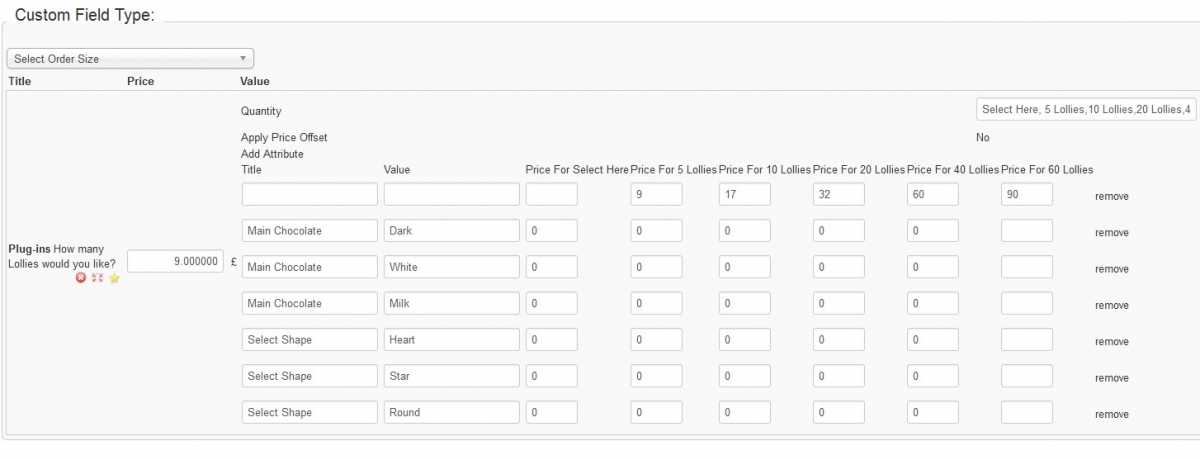Screen dimensions: 1200x460
Task: Click the Value field containing Star
Action: click(451, 376)
